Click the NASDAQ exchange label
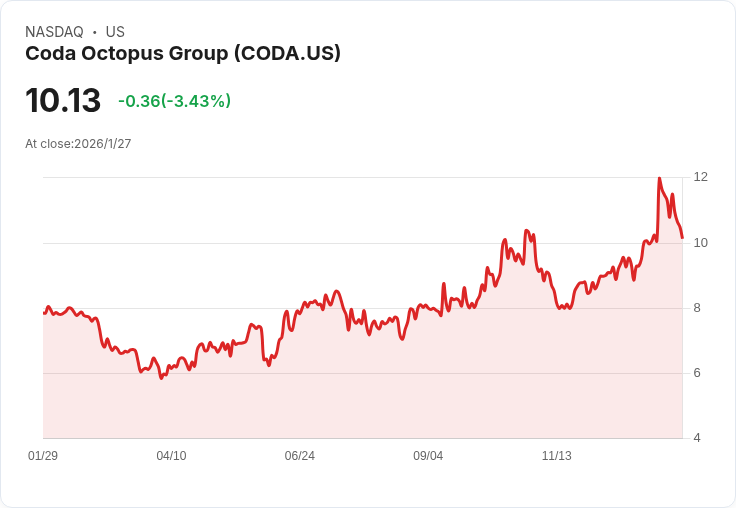 pyautogui.click(x=54, y=32)
